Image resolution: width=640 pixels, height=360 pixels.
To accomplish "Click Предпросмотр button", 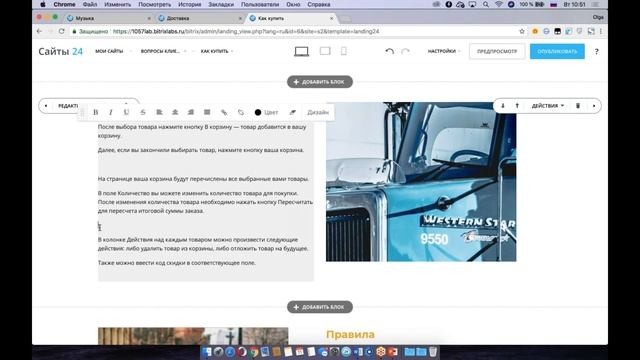I will tap(497, 51).
